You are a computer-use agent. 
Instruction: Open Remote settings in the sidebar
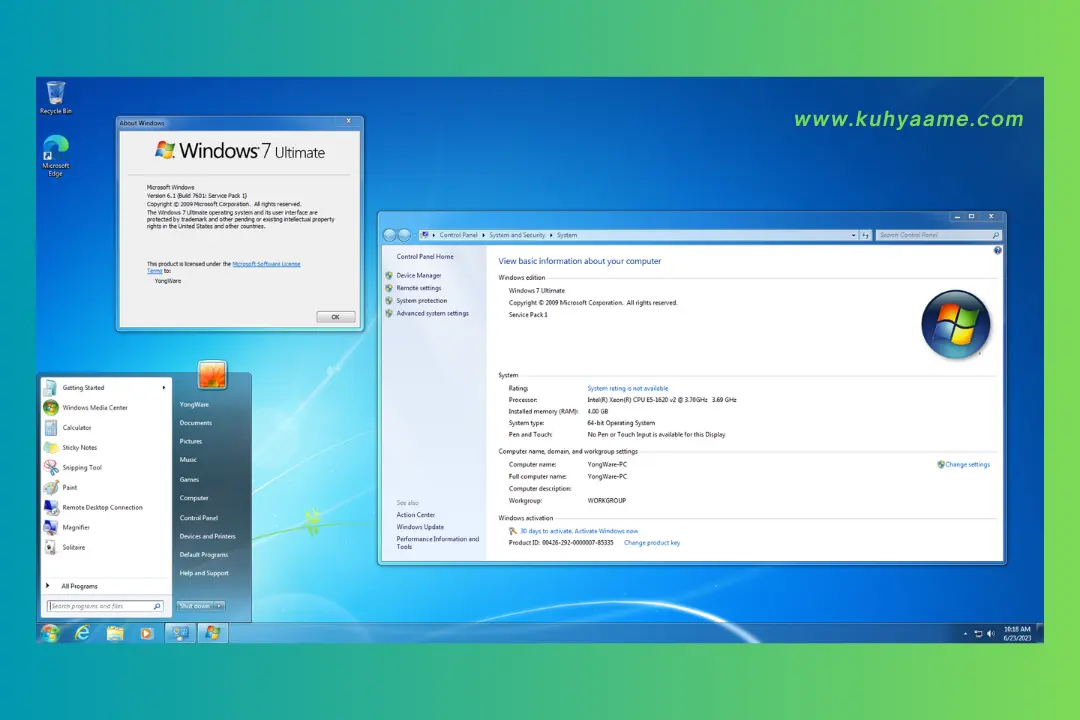click(x=419, y=288)
